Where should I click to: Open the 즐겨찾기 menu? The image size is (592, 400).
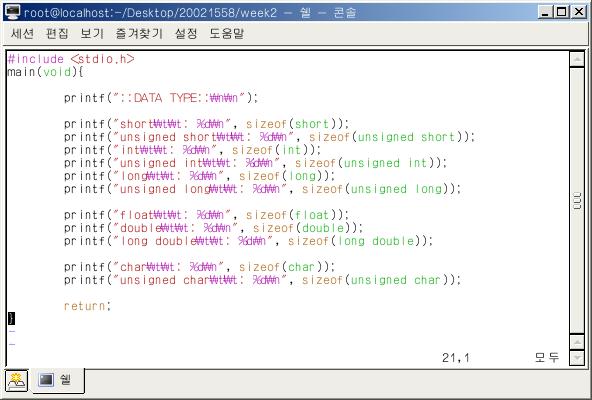139,33
